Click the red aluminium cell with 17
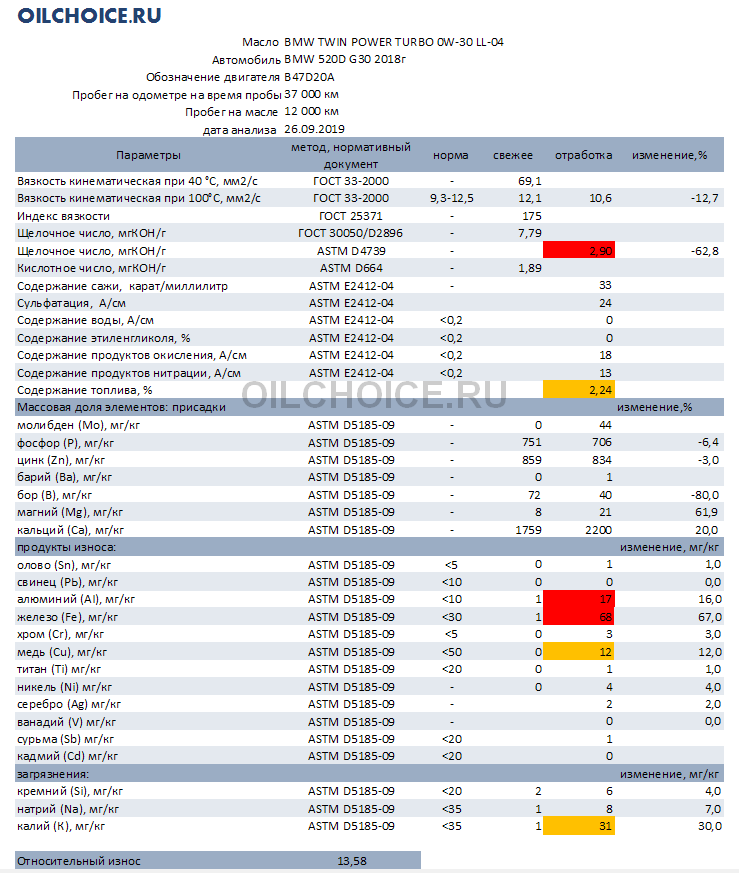Viewport: 739px width, 873px height. pos(579,599)
